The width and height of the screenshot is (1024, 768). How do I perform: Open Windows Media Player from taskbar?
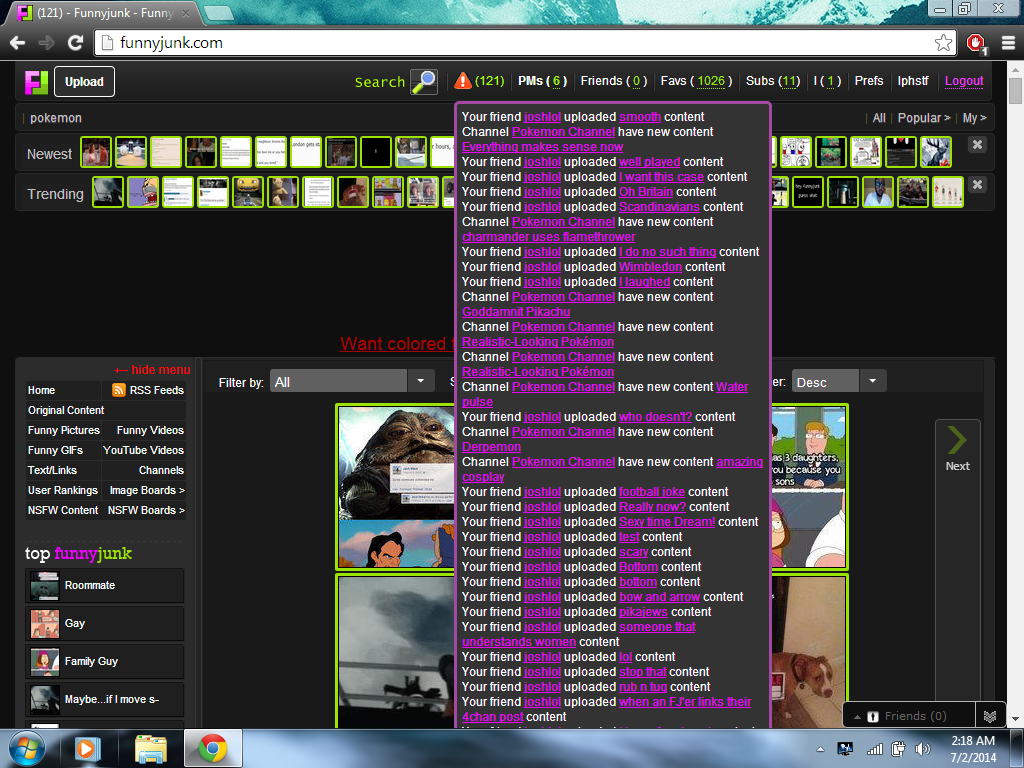tap(87, 748)
